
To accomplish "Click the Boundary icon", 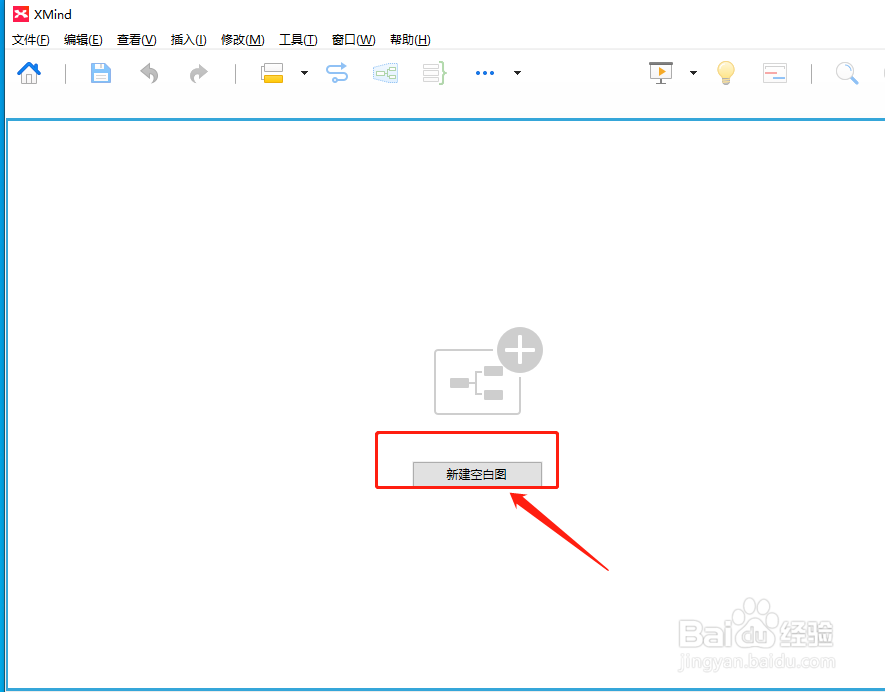I will click(385, 73).
